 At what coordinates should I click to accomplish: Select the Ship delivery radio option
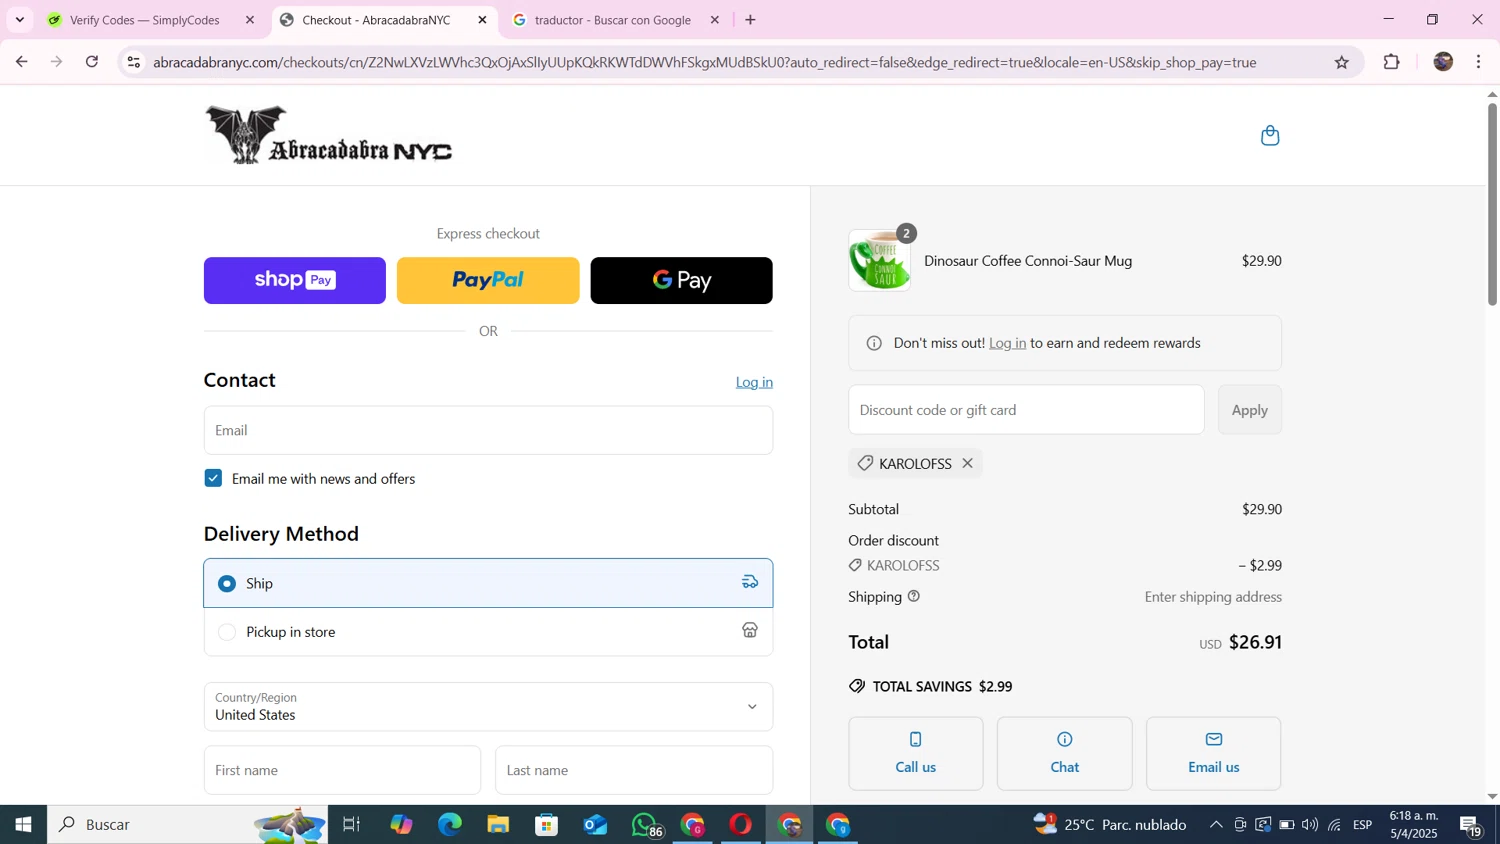coord(227,583)
